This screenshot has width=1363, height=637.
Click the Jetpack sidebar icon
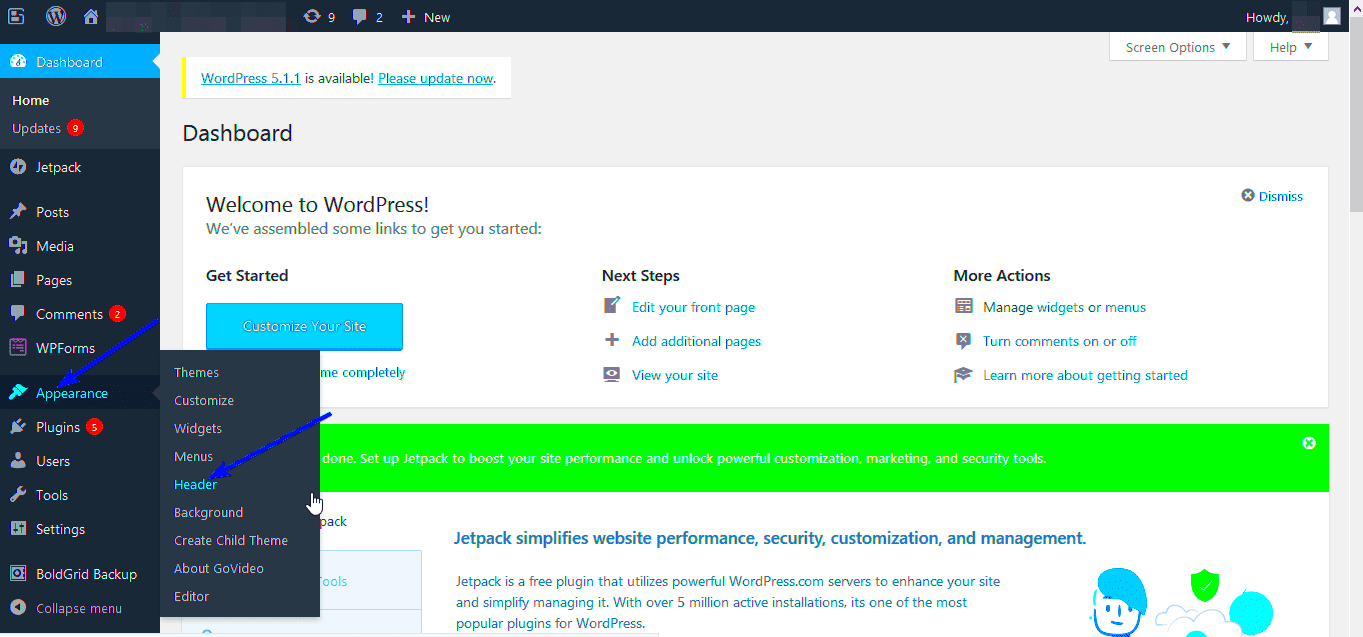pos(18,167)
